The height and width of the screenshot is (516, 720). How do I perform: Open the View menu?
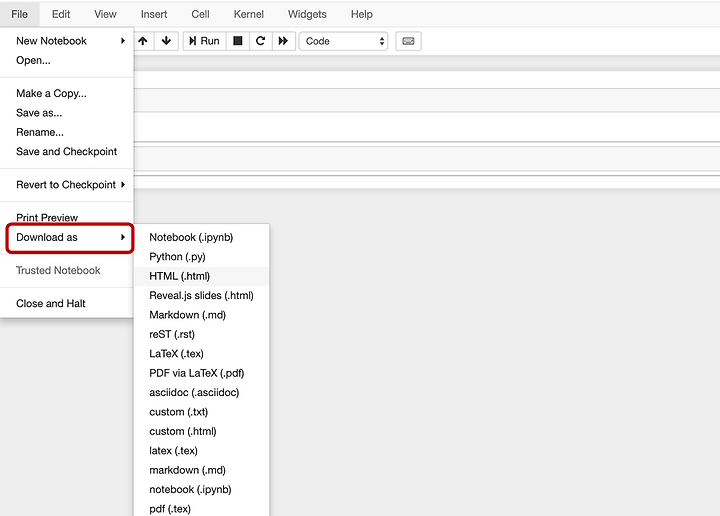[105, 14]
